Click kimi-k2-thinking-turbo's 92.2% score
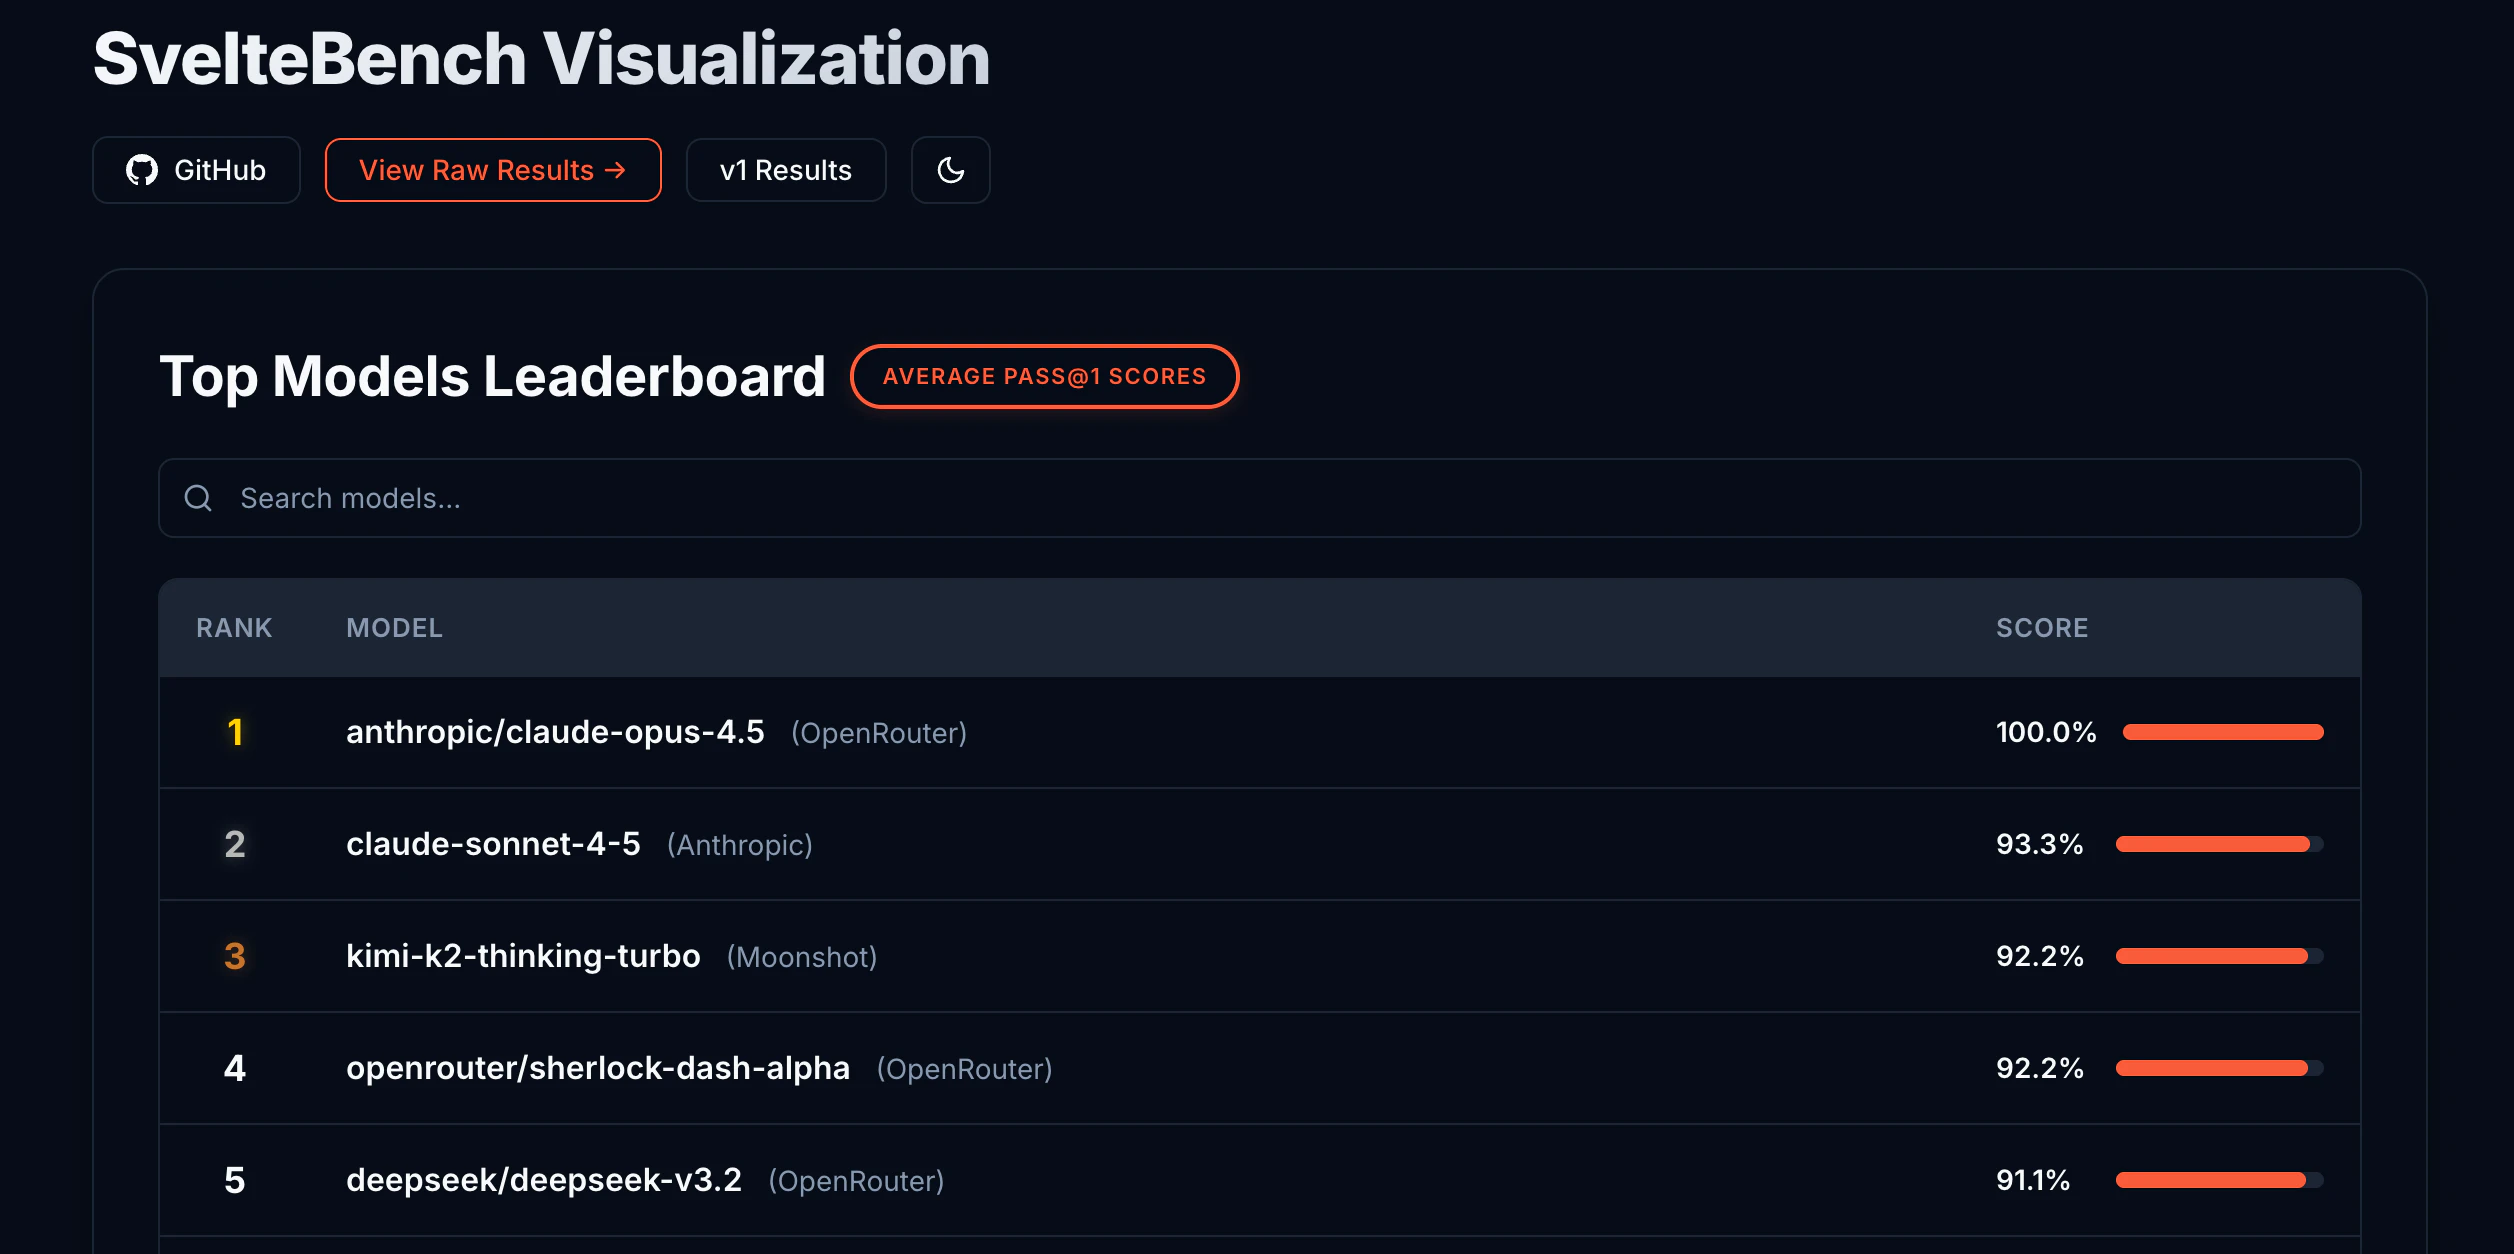Viewport: 2514px width, 1254px height. tap(2040, 956)
